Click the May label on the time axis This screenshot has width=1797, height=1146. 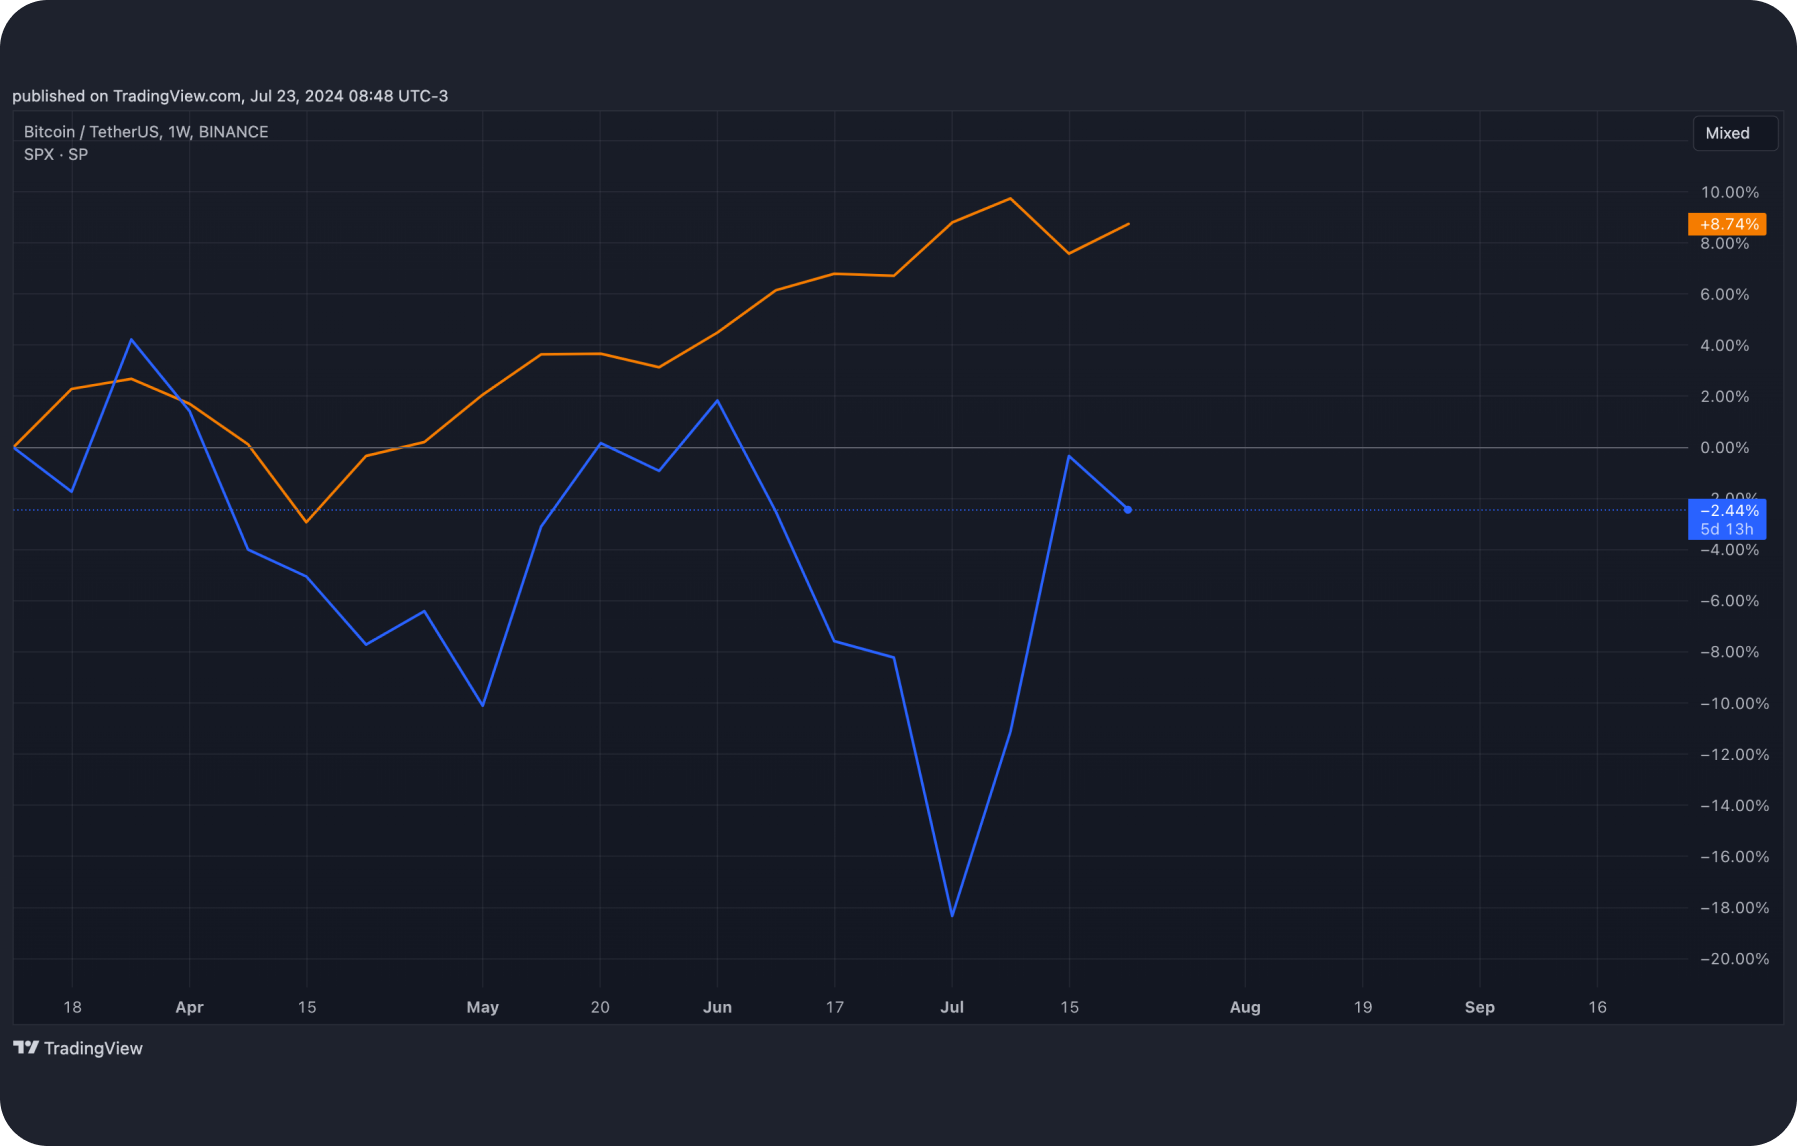tap(483, 1007)
